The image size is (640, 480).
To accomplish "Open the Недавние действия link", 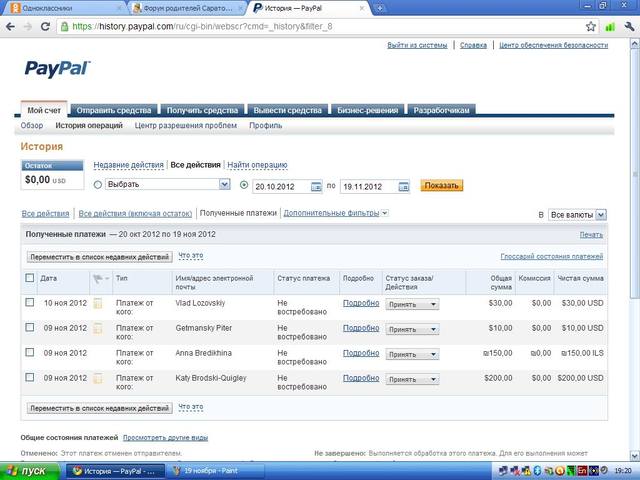I will [x=129, y=165].
